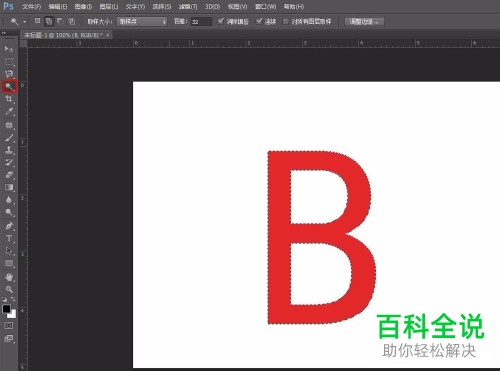Click the ruler origin corner box
Viewport: 500px width, 371px height.
[23, 43]
